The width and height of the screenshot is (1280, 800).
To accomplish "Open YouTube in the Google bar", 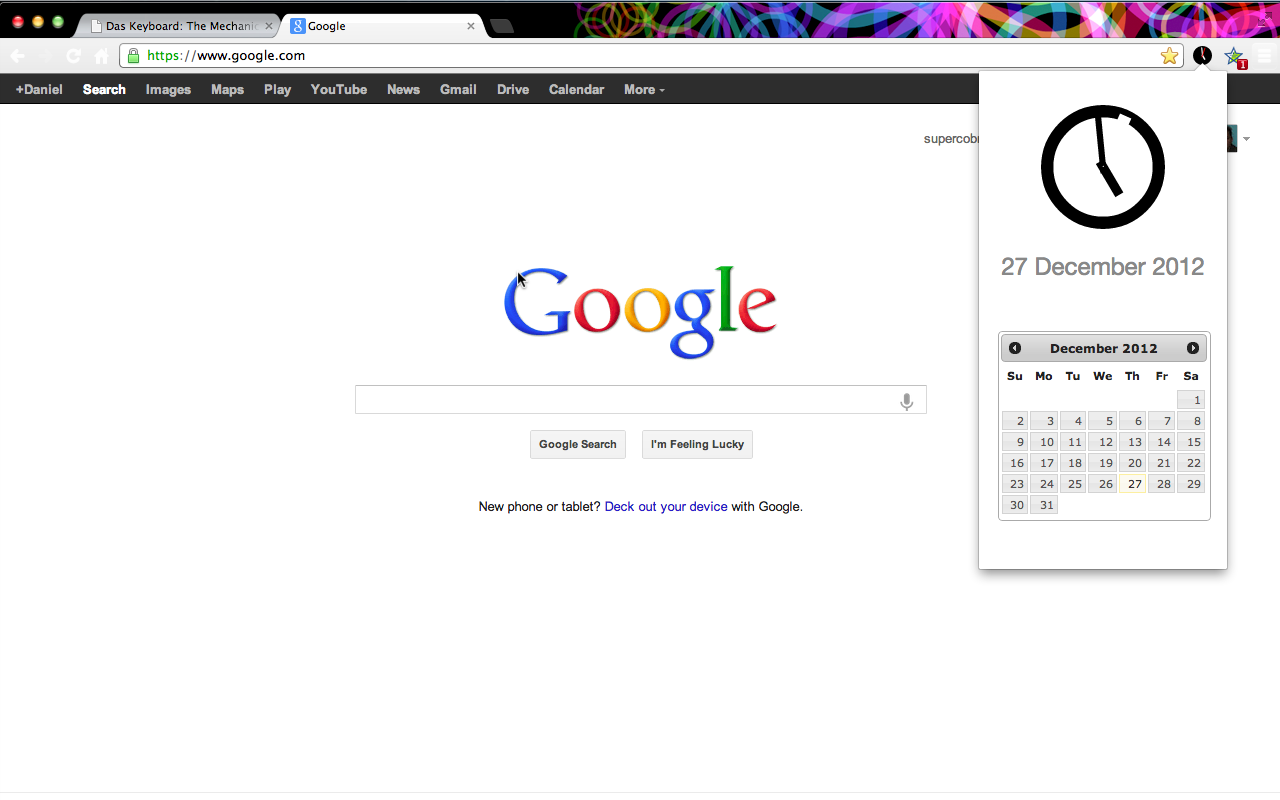I will click(339, 89).
